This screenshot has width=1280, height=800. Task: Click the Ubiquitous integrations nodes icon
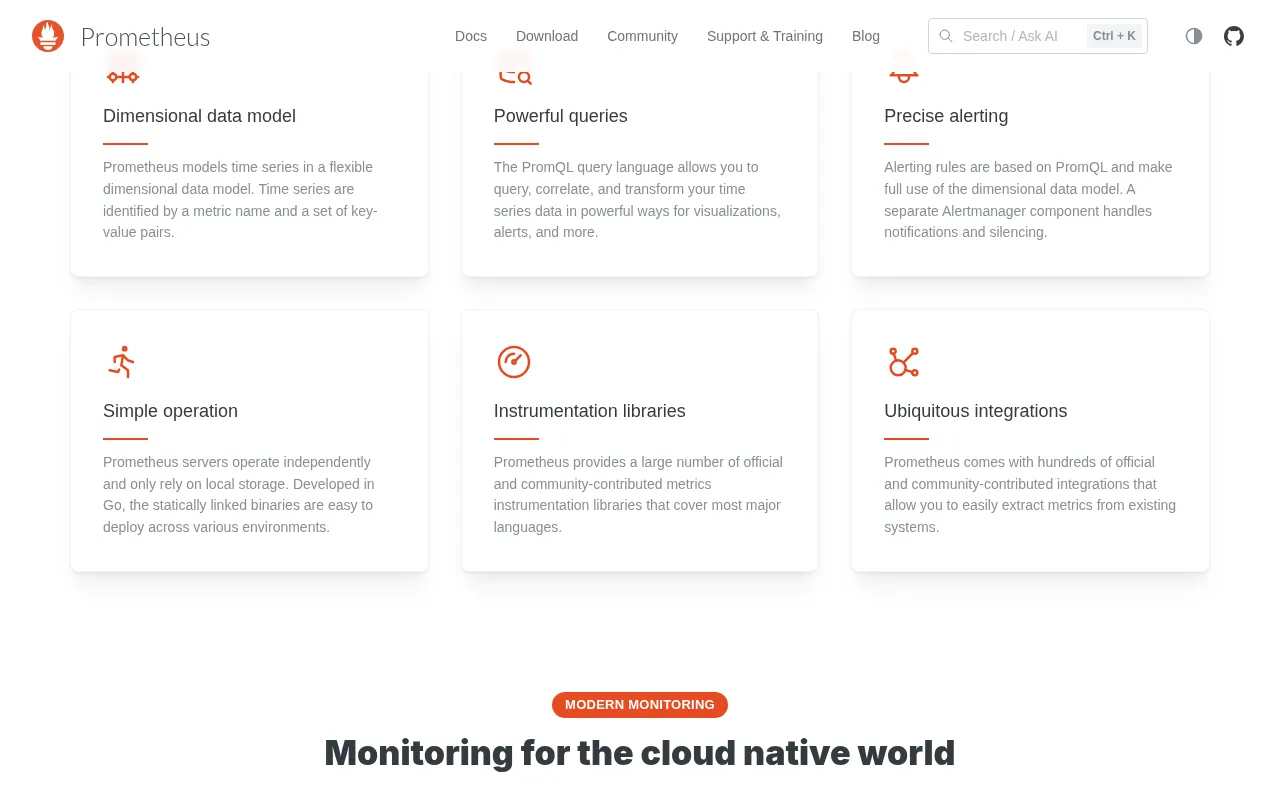pyautogui.click(x=904, y=362)
